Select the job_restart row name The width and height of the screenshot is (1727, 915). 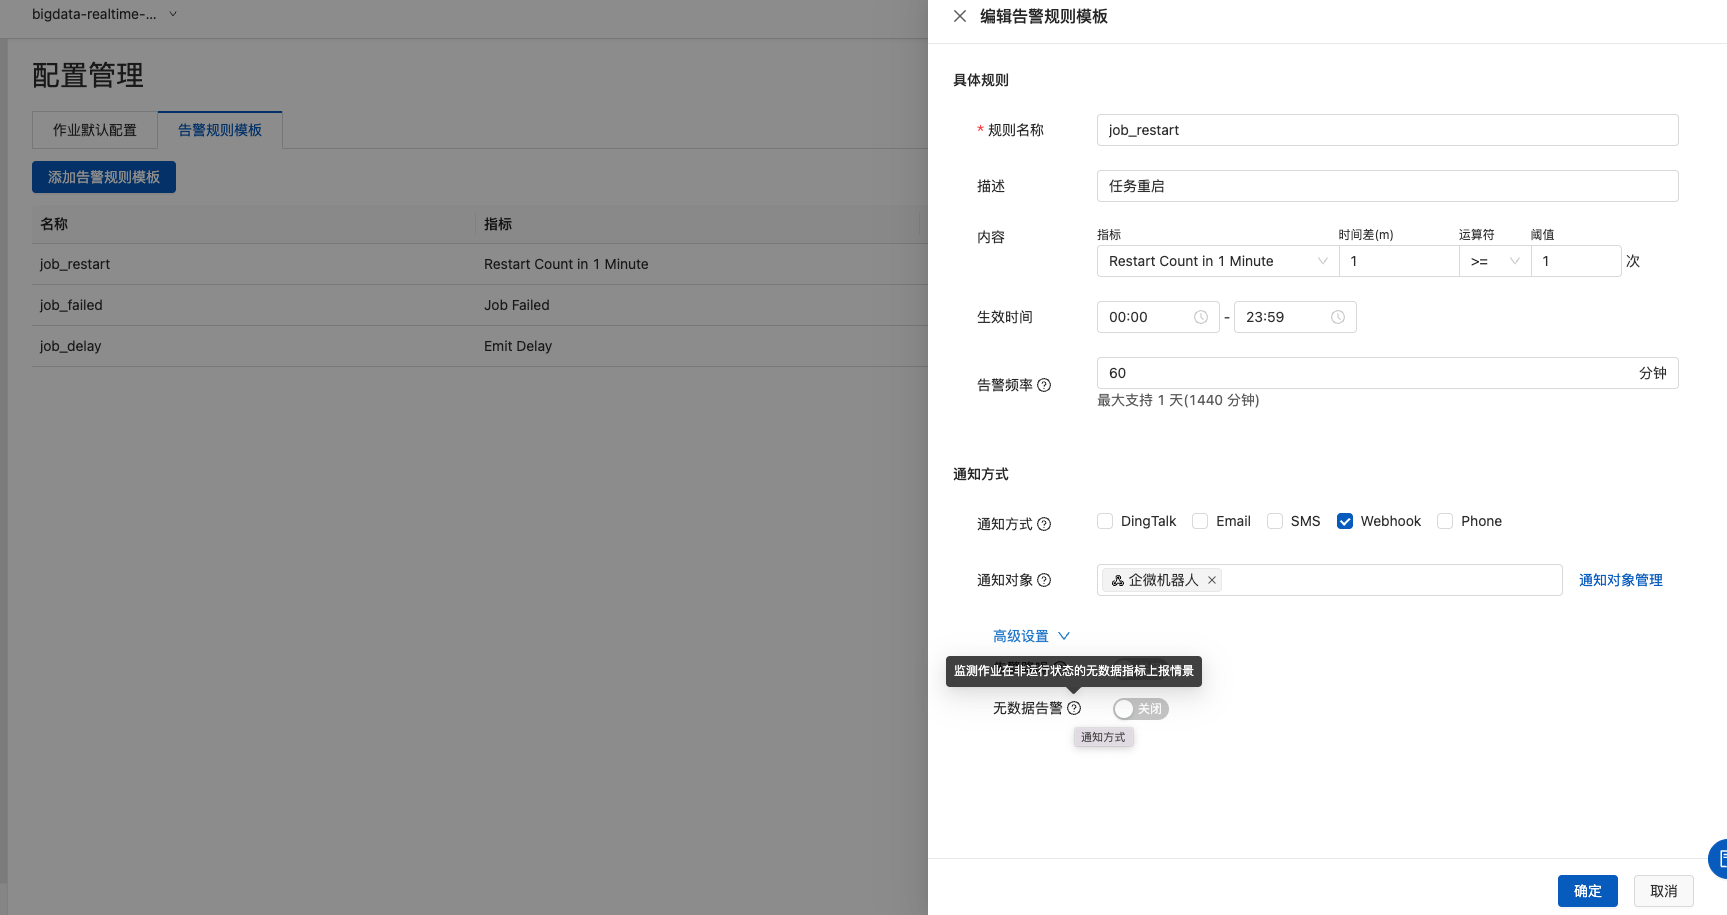75,264
